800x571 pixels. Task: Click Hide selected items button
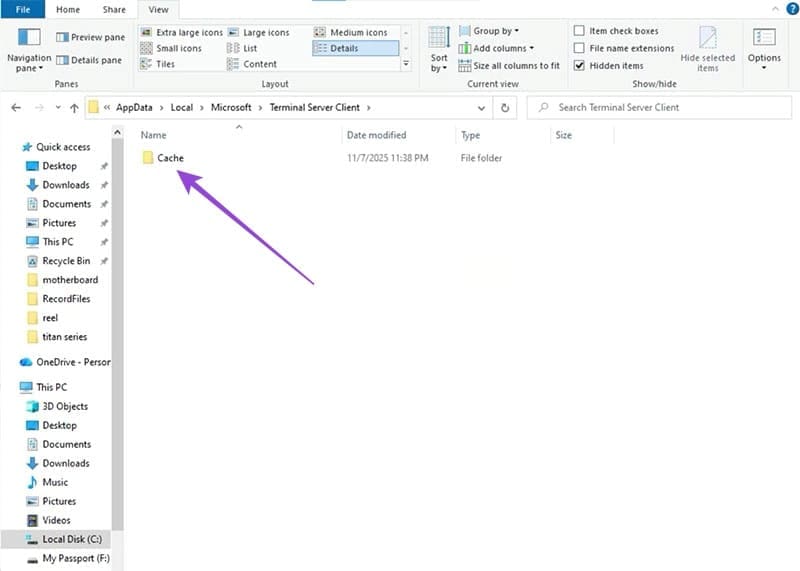708,49
